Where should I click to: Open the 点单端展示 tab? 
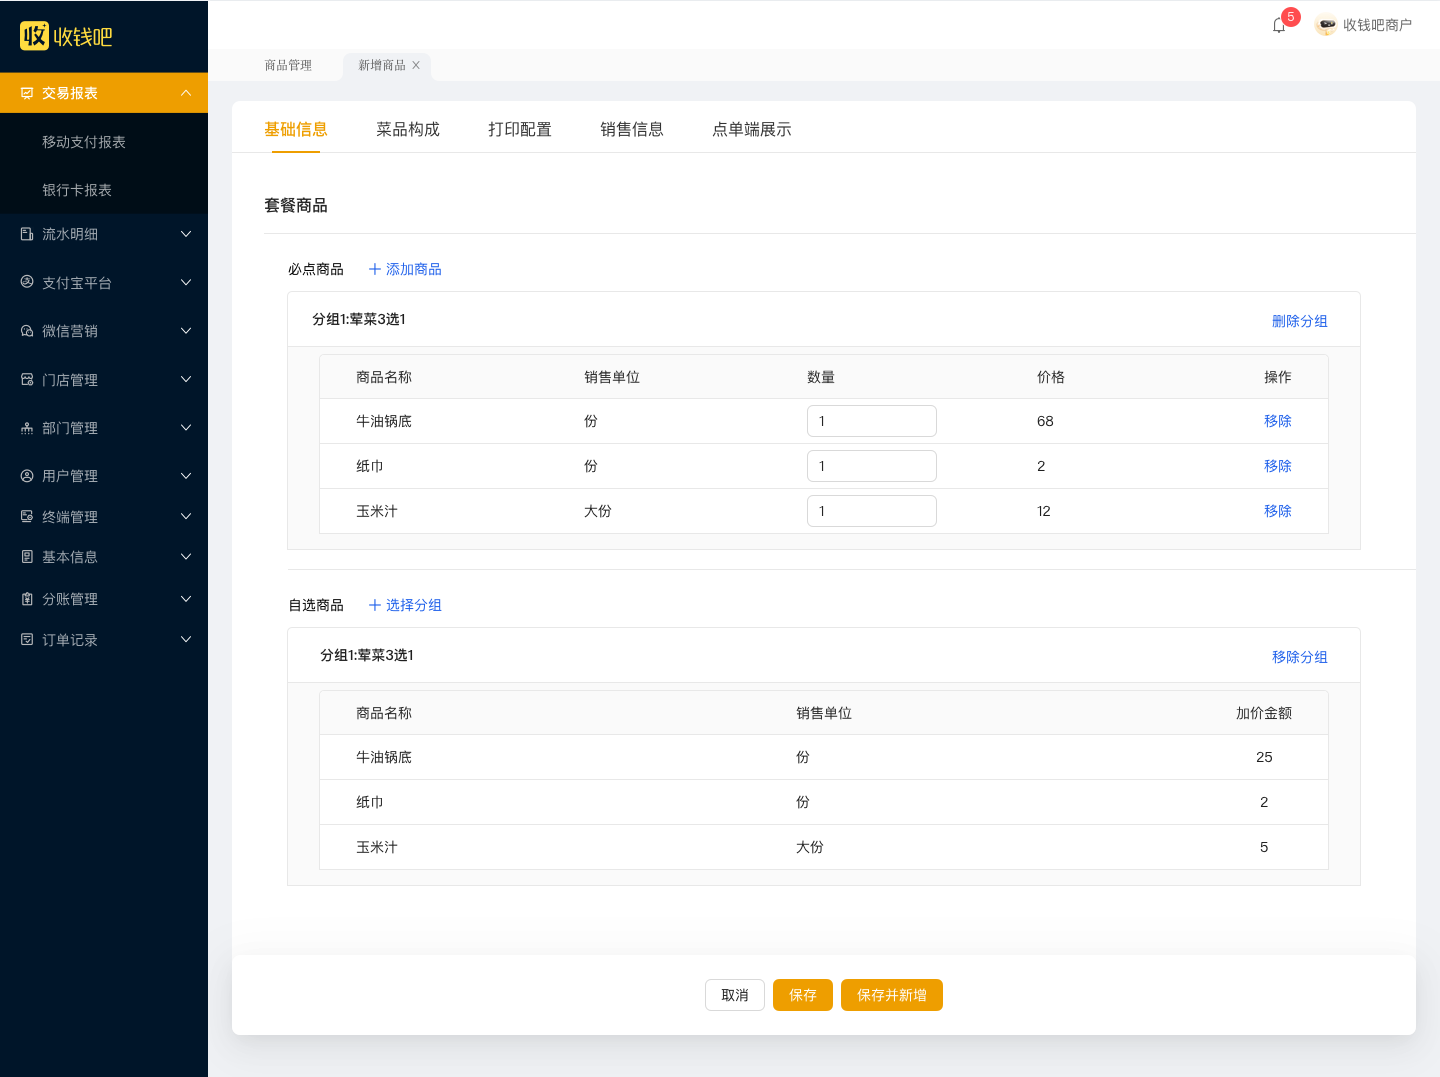[x=752, y=129]
